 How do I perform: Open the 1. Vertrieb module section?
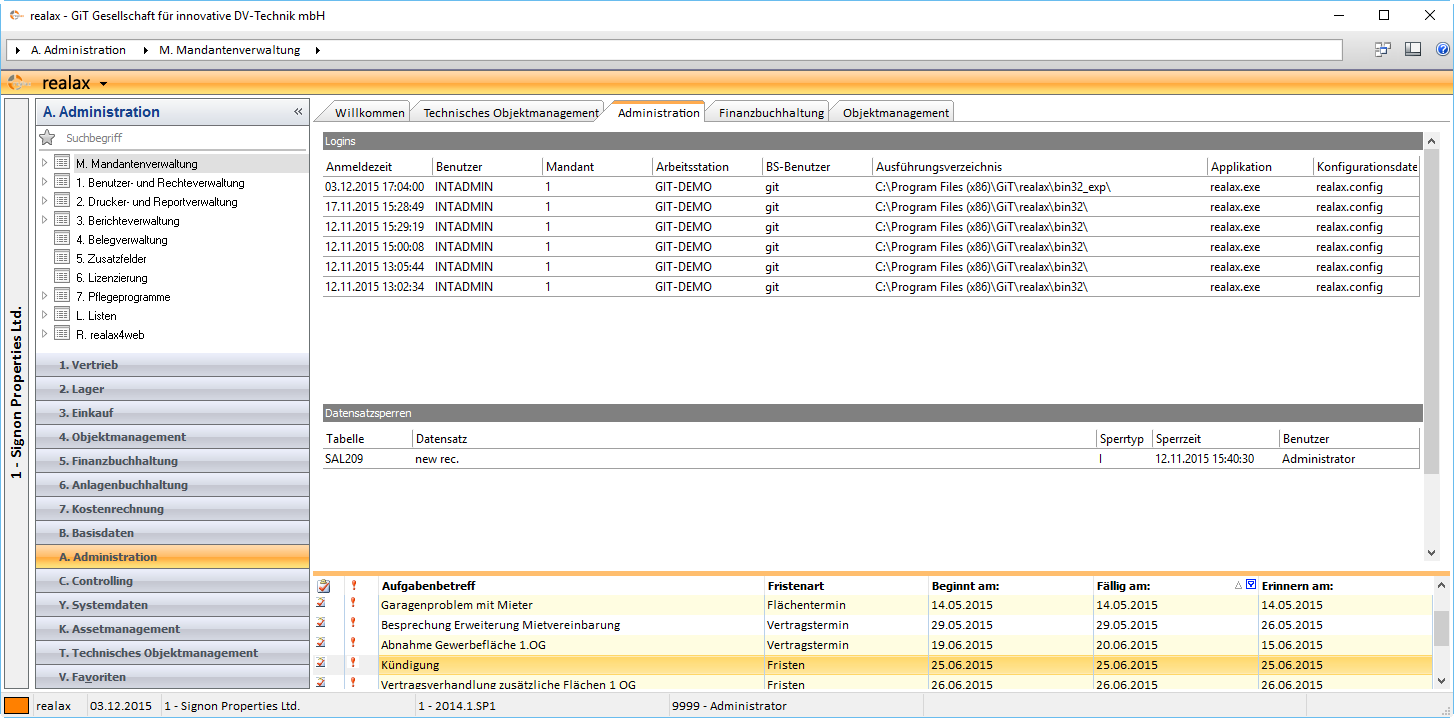coord(172,365)
